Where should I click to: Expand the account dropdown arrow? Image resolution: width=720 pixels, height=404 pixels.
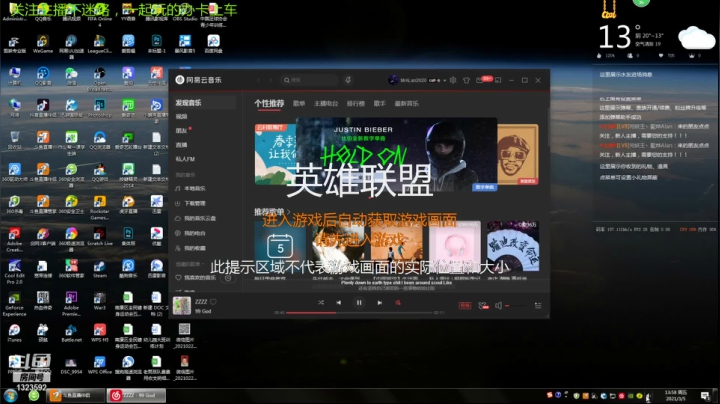click(x=444, y=80)
